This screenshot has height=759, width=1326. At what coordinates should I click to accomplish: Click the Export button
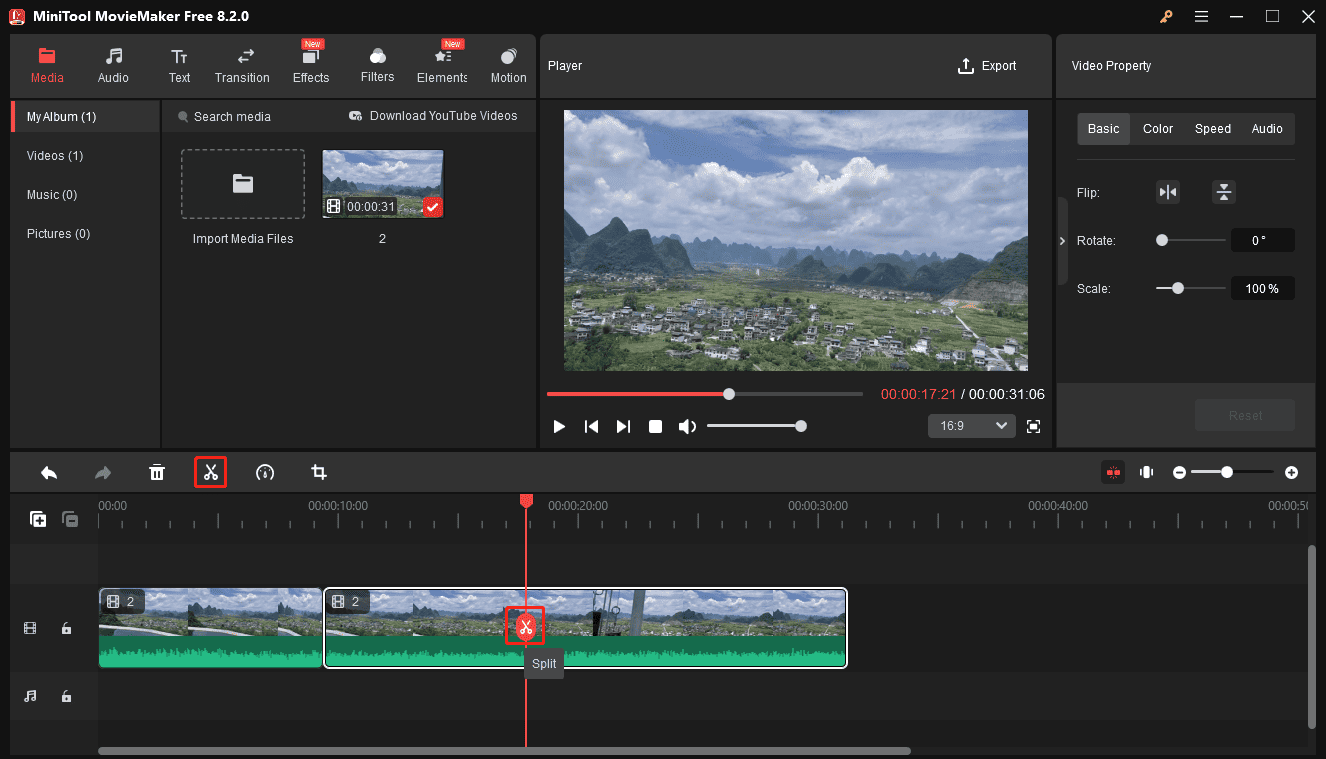click(x=987, y=66)
